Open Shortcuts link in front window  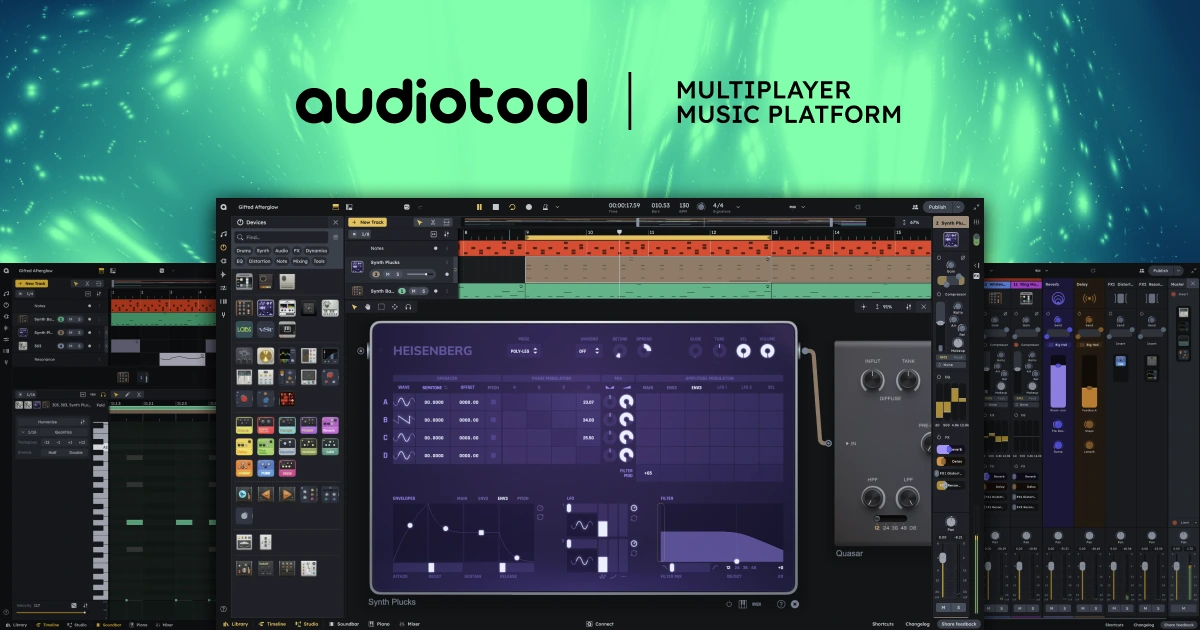(883, 624)
